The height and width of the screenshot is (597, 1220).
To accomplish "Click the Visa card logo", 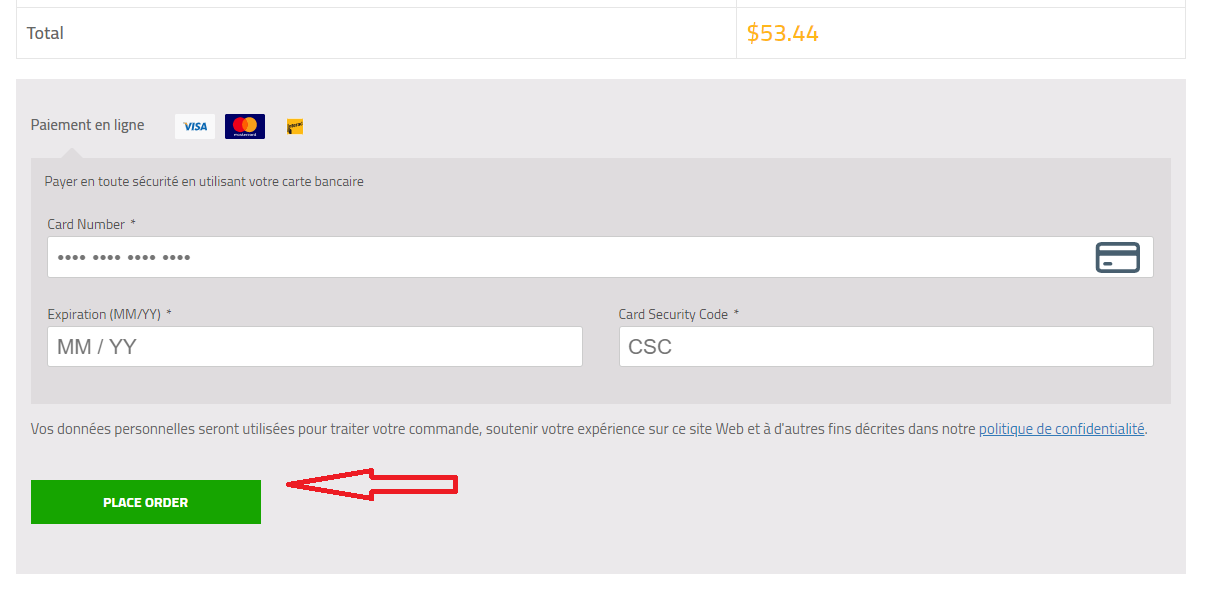I will 195,126.
